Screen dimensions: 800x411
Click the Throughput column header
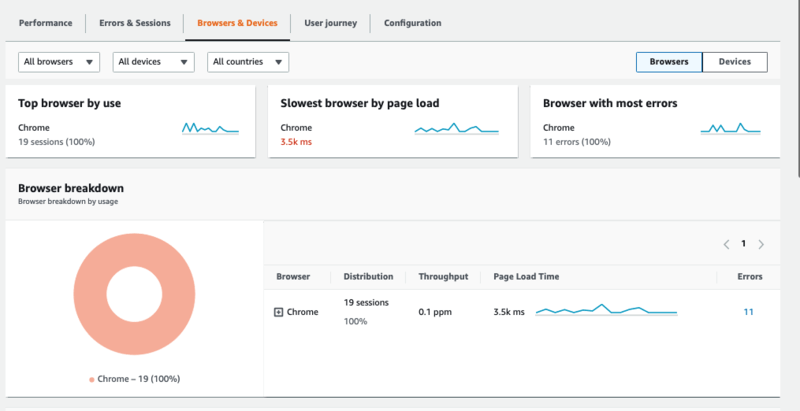pos(443,276)
